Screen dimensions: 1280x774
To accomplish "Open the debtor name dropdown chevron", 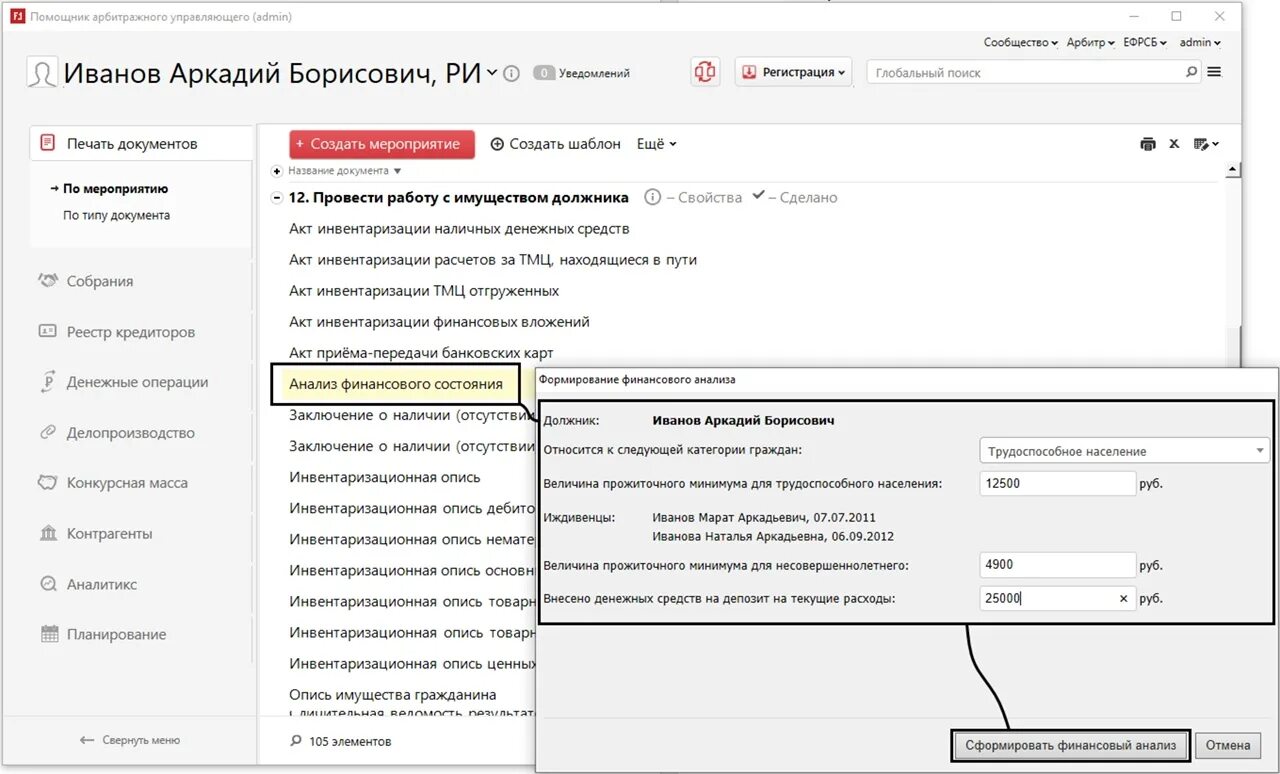I will [492, 73].
